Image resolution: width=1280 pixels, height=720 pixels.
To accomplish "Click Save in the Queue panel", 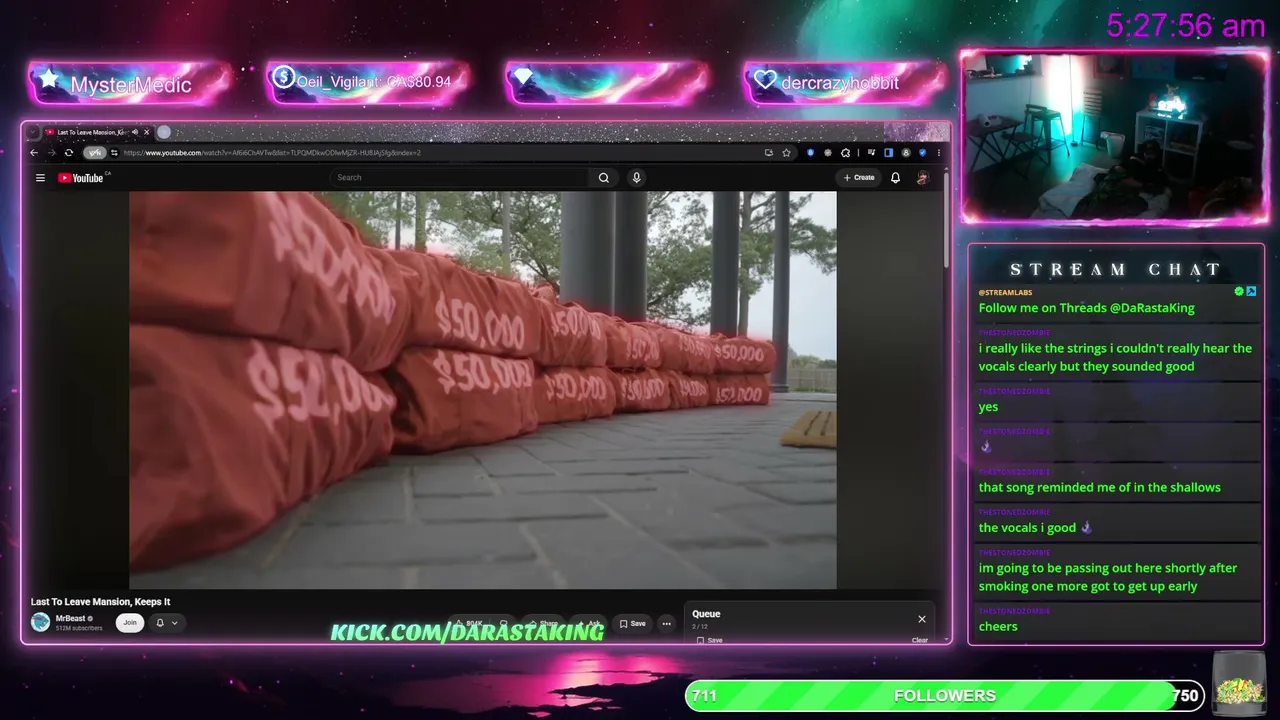I will tap(709, 640).
